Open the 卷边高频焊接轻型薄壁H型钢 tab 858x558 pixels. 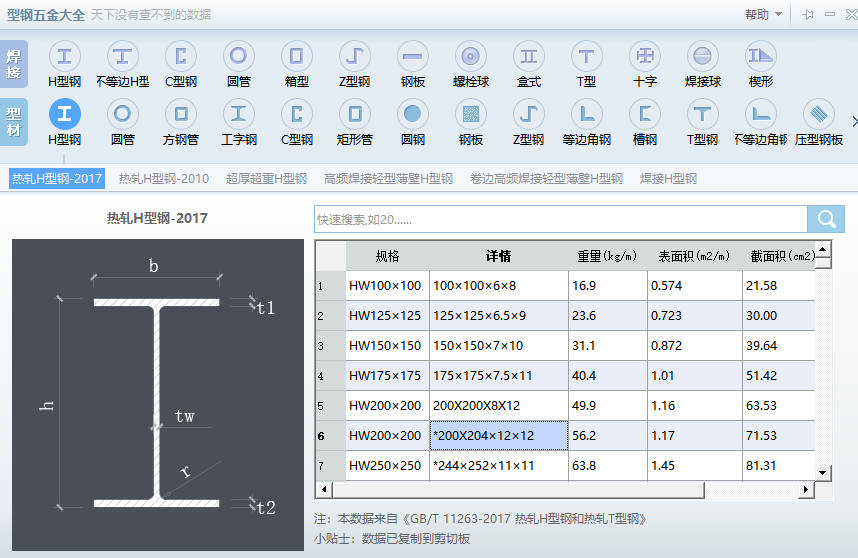click(546, 178)
